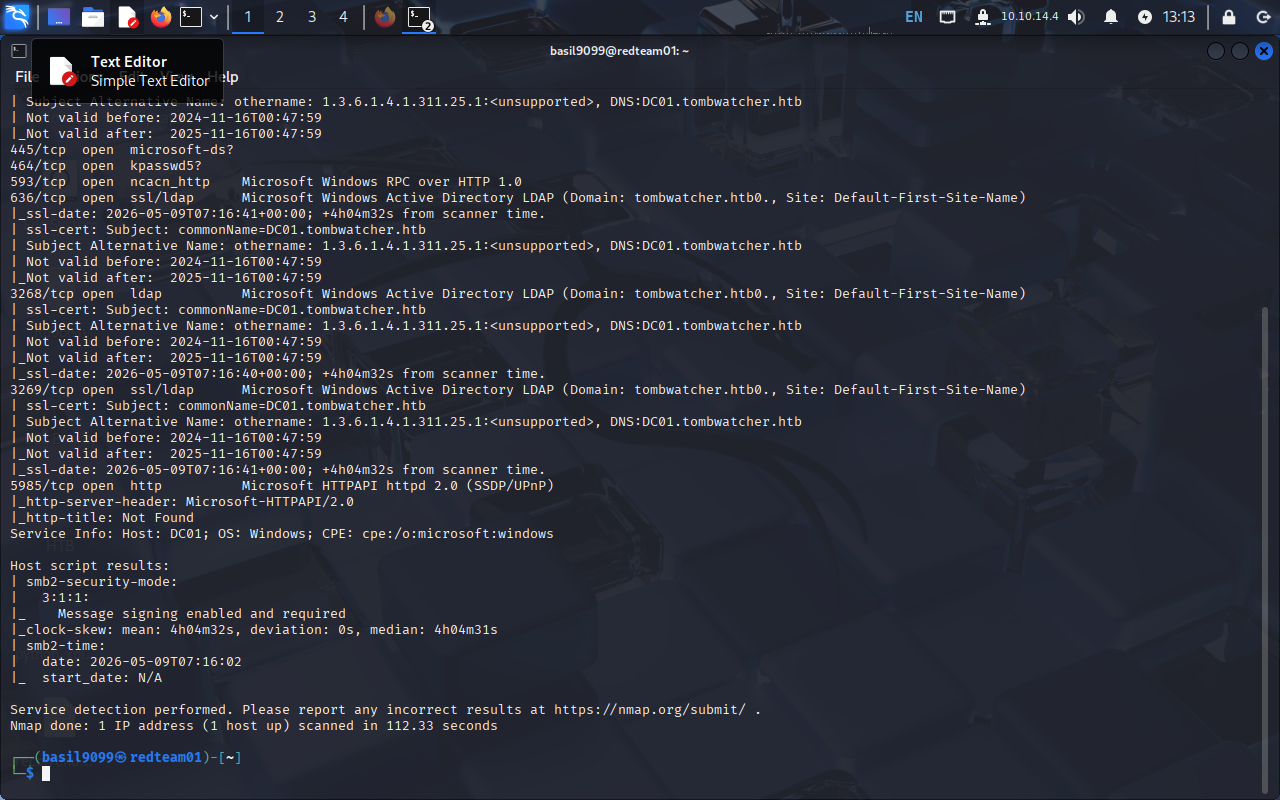Select the running terminal task with the 2 badge
Image resolution: width=1280 pixels, height=800 pixels.
point(420,17)
